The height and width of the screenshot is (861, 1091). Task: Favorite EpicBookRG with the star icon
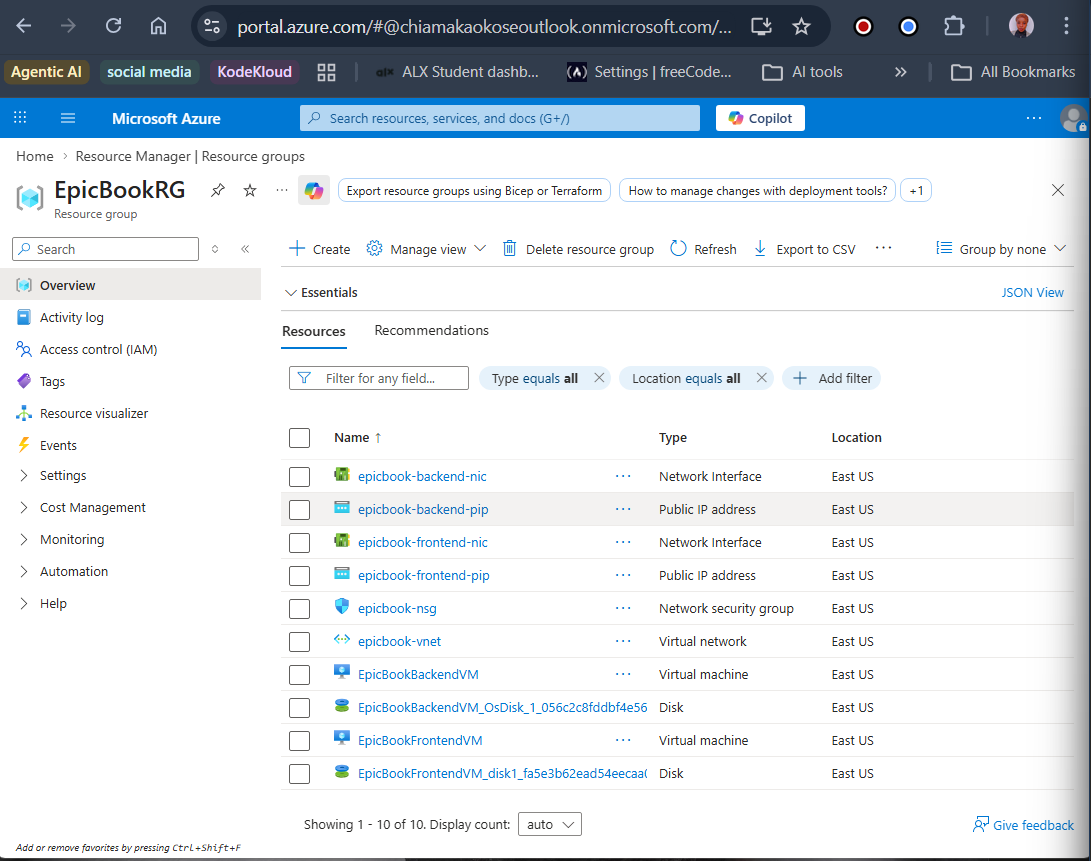pos(250,190)
